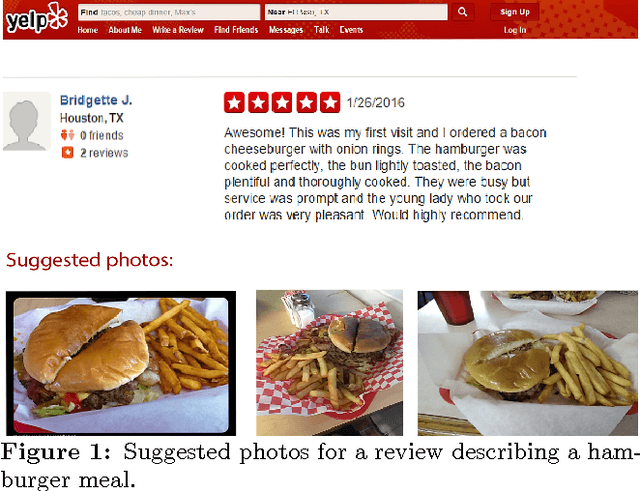Click the friends icon beside 0 friends
This screenshot has height=491, width=640.
[68, 135]
